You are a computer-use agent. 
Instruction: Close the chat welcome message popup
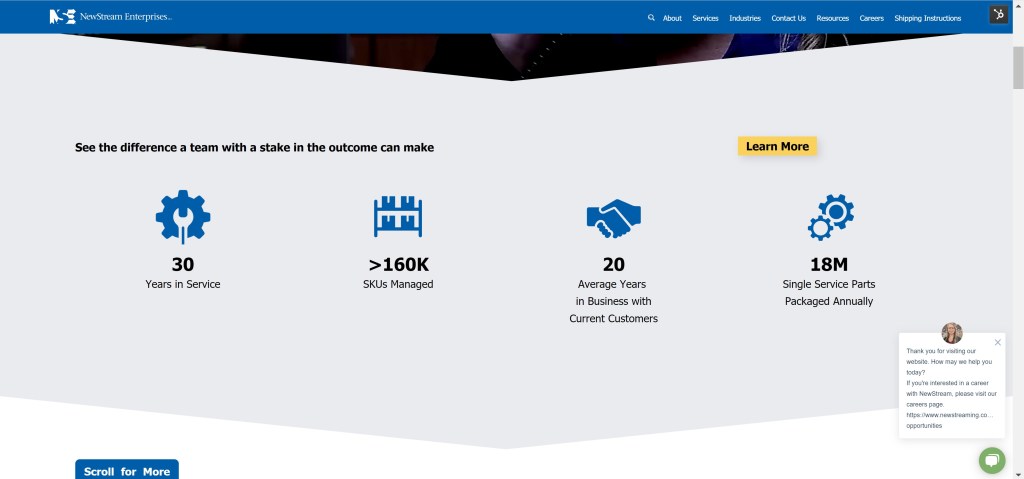pyautogui.click(x=997, y=342)
